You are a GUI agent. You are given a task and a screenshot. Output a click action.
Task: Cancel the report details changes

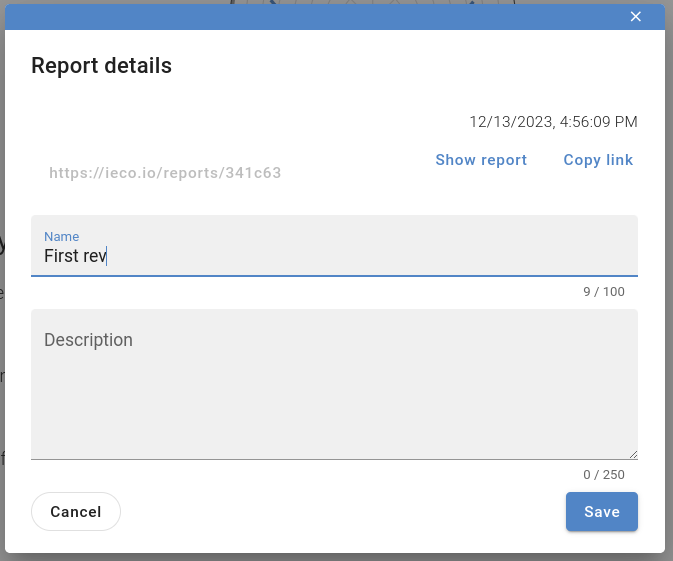[76, 511]
